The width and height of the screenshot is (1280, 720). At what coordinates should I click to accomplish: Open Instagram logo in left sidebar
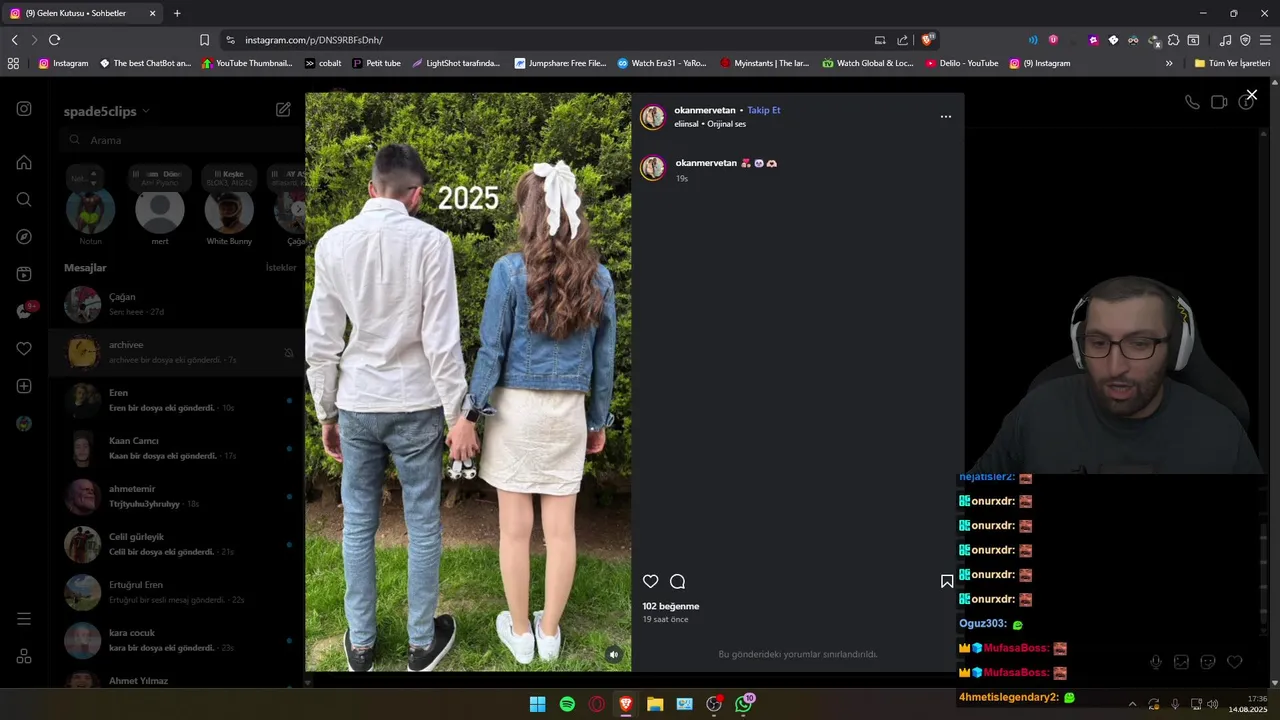24,109
